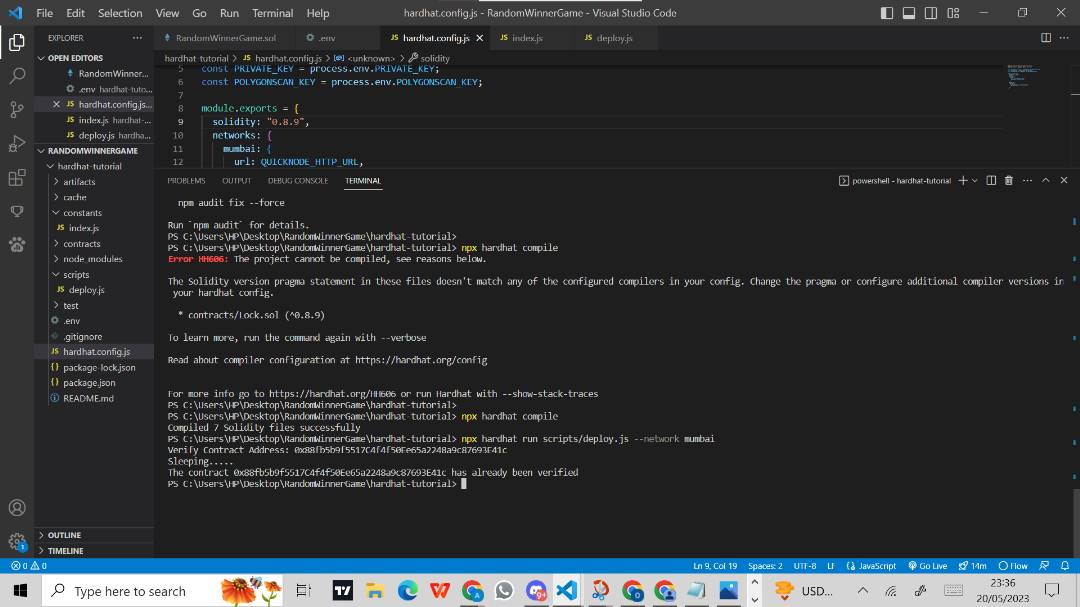This screenshot has height=607, width=1080.
Task: Open the terminal profile dropdown chevron
Action: [975, 180]
